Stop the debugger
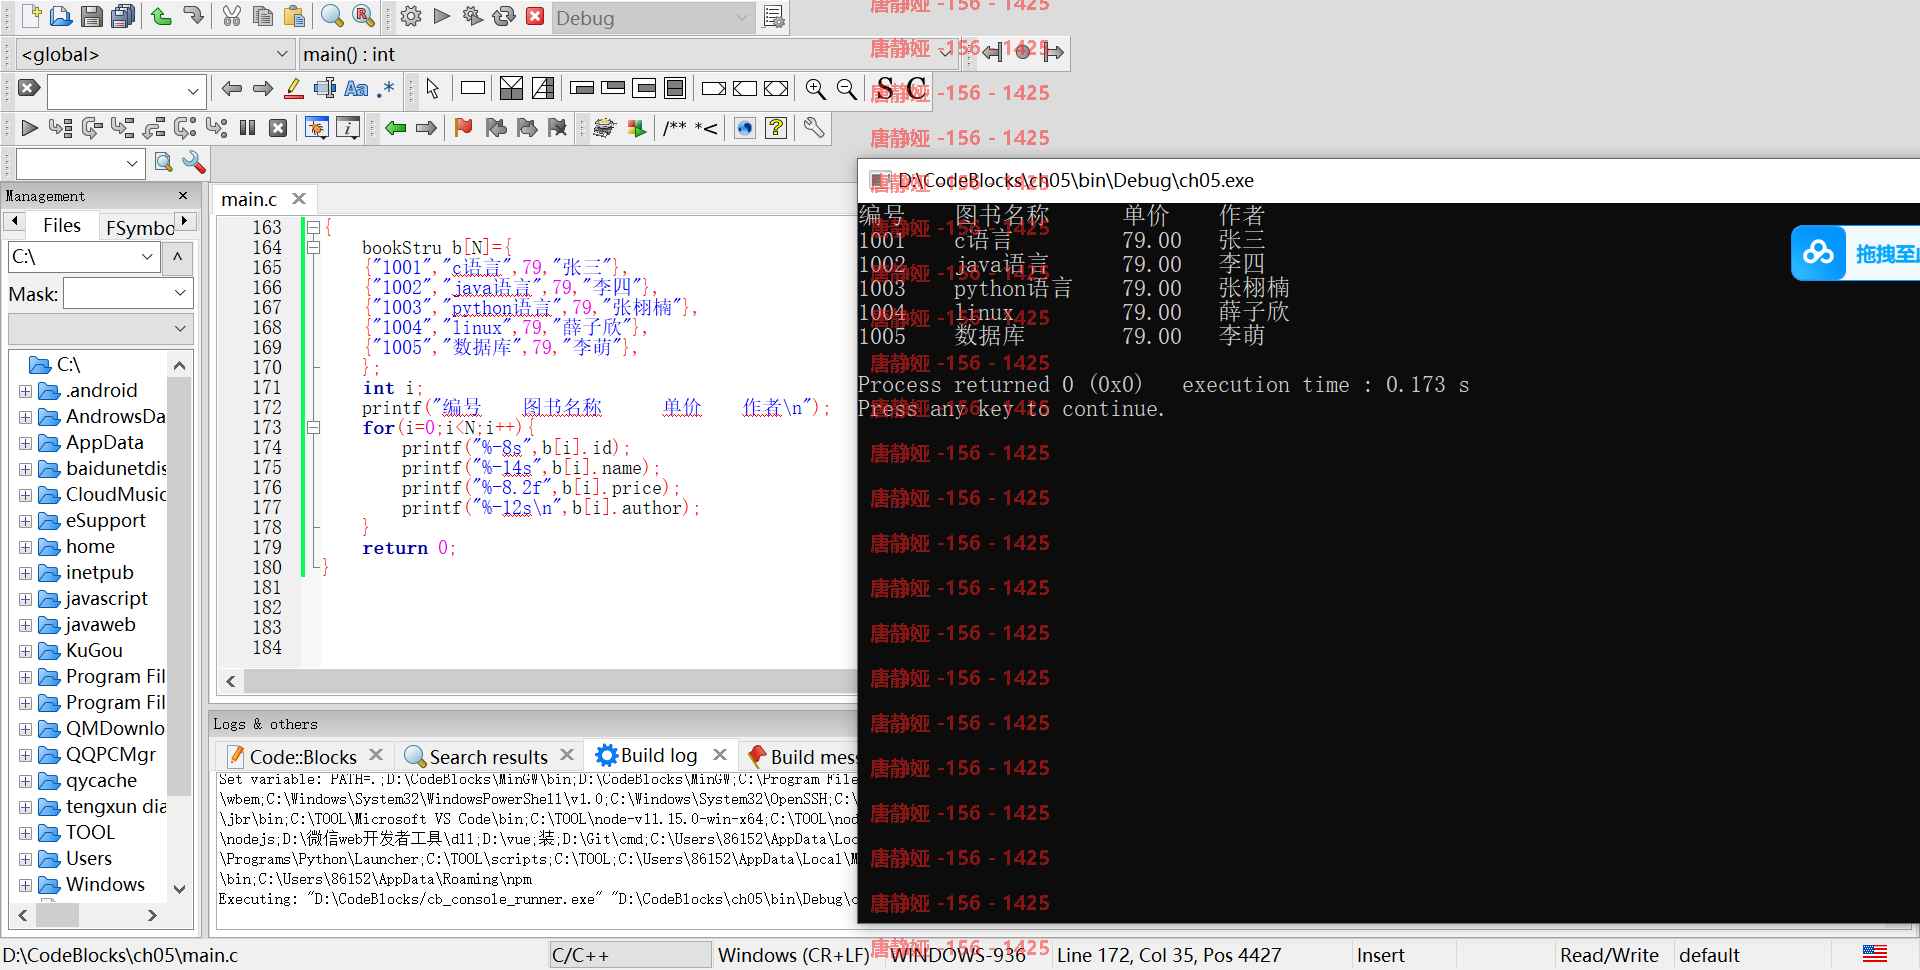The height and width of the screenshot is (970, 1920). click(x=278, y=128)
